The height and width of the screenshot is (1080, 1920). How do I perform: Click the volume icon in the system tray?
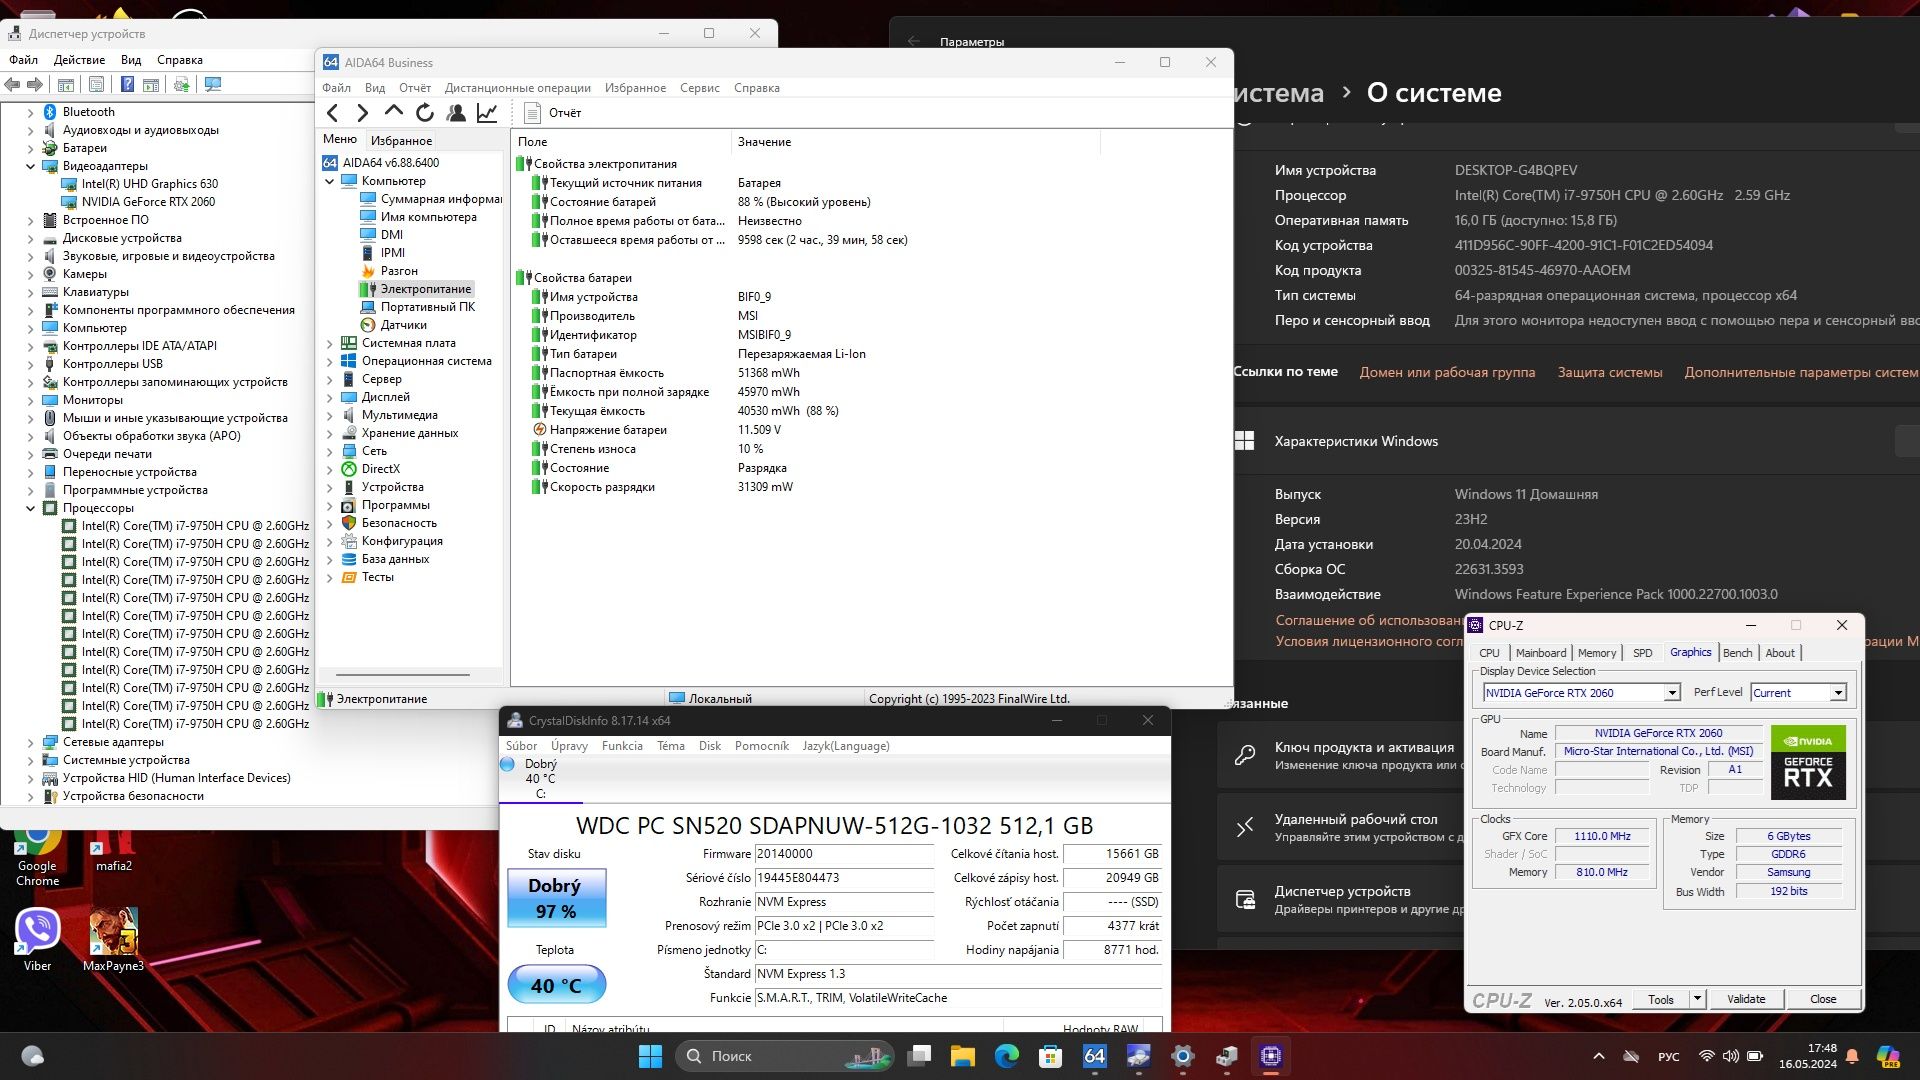(x=1730, y=1056)
